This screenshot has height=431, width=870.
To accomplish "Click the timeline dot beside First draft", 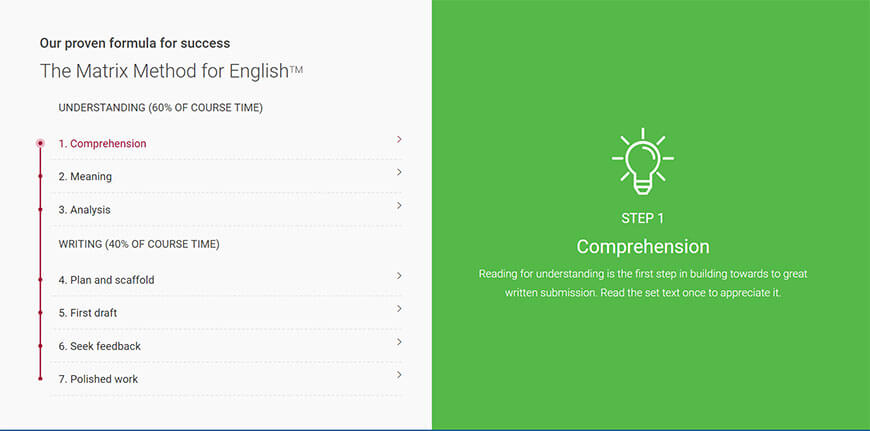I will click(x=40, y=313).
